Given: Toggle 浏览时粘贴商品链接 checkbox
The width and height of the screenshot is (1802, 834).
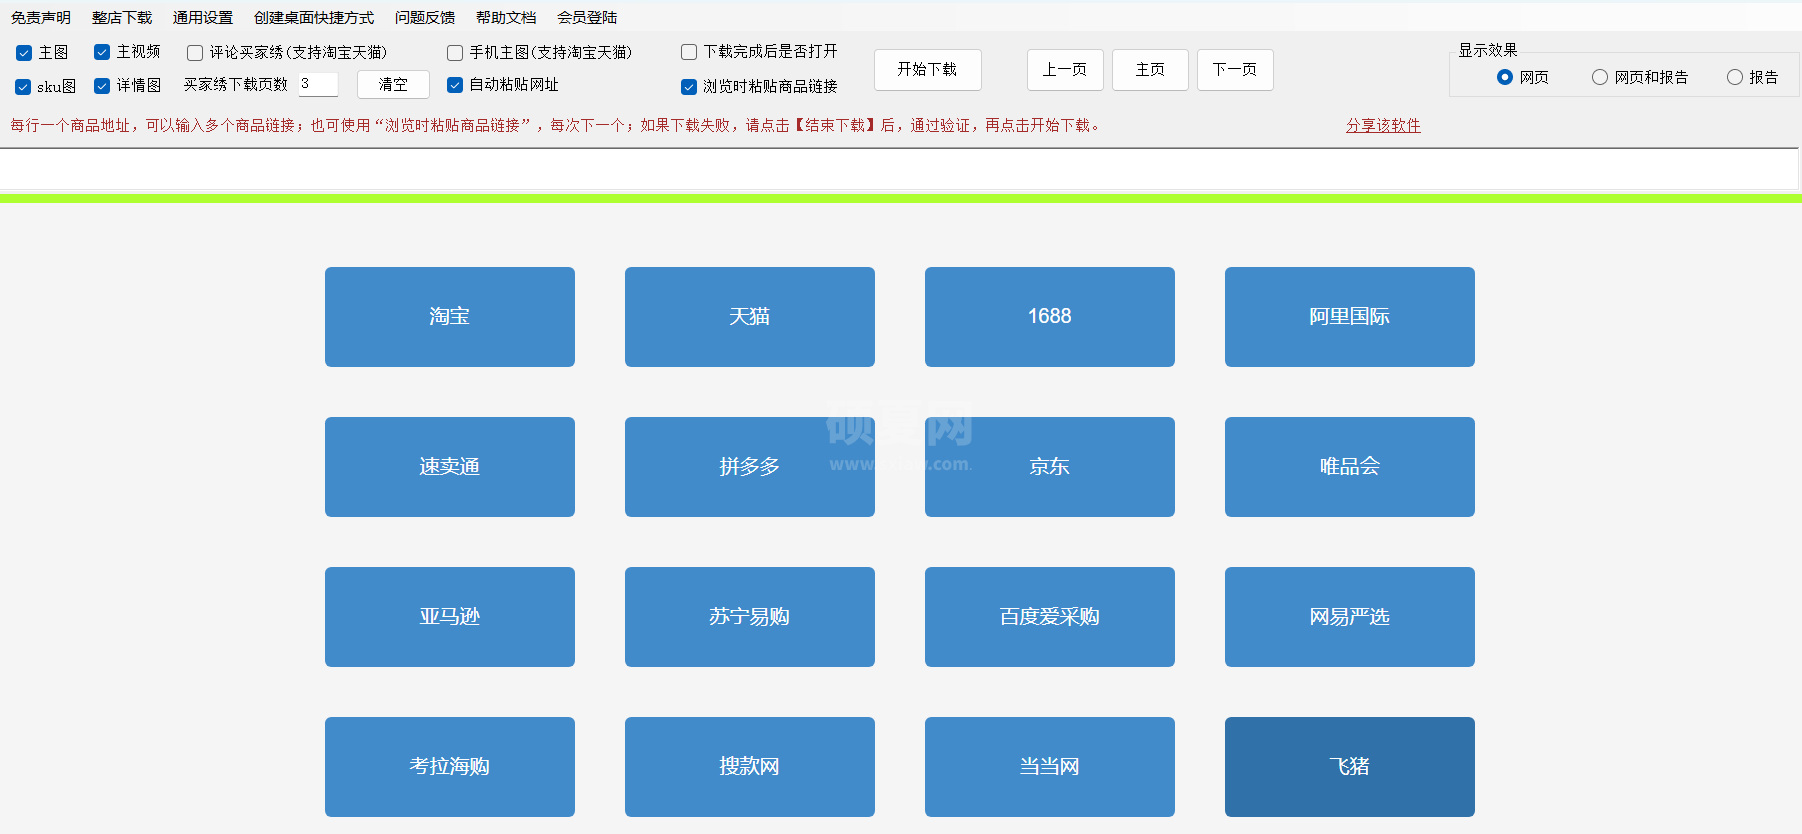Looking at the screenshot, I should click(x=689, y=87).
